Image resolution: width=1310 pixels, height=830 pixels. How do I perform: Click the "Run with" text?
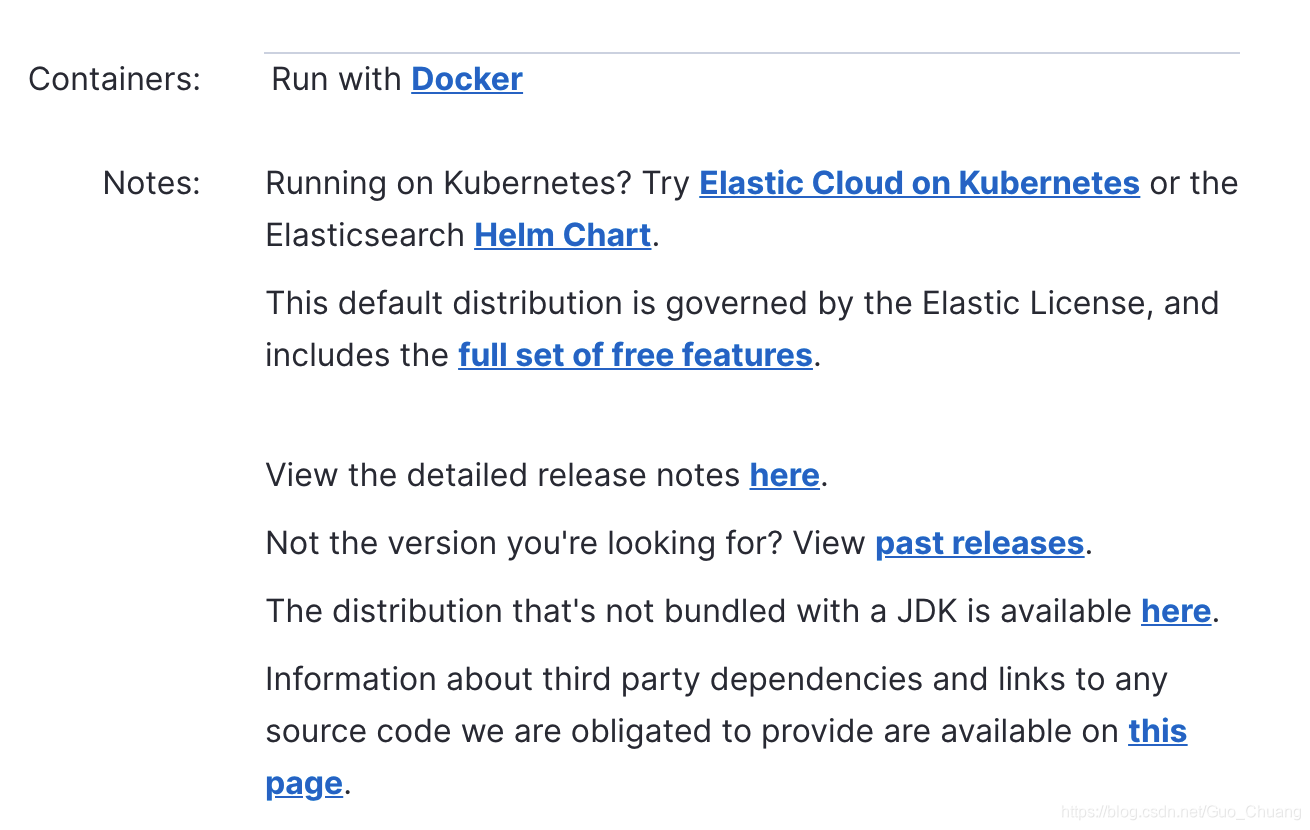(x=337, y=79)
